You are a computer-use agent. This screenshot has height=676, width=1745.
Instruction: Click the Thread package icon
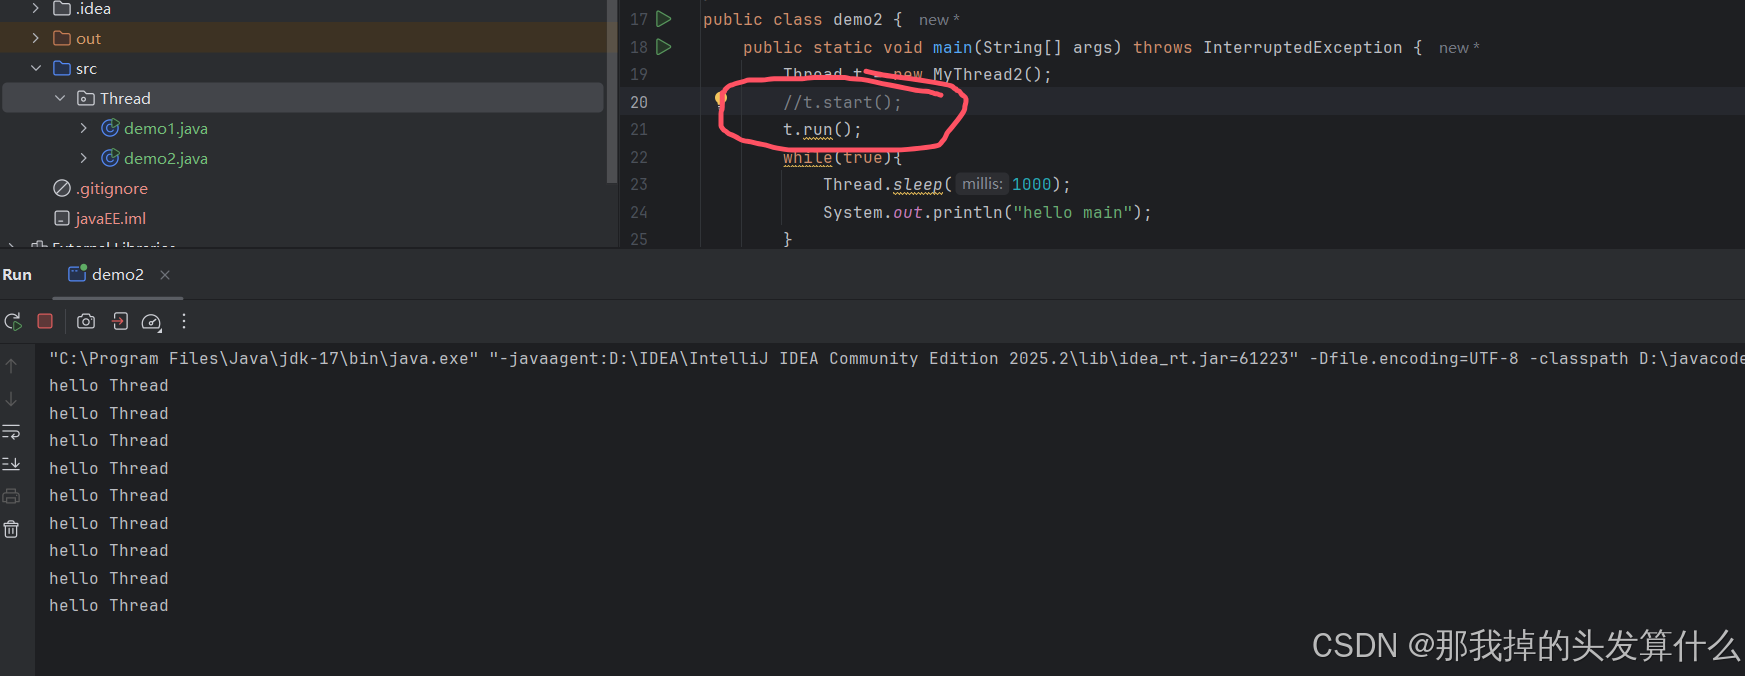point(86,98)
